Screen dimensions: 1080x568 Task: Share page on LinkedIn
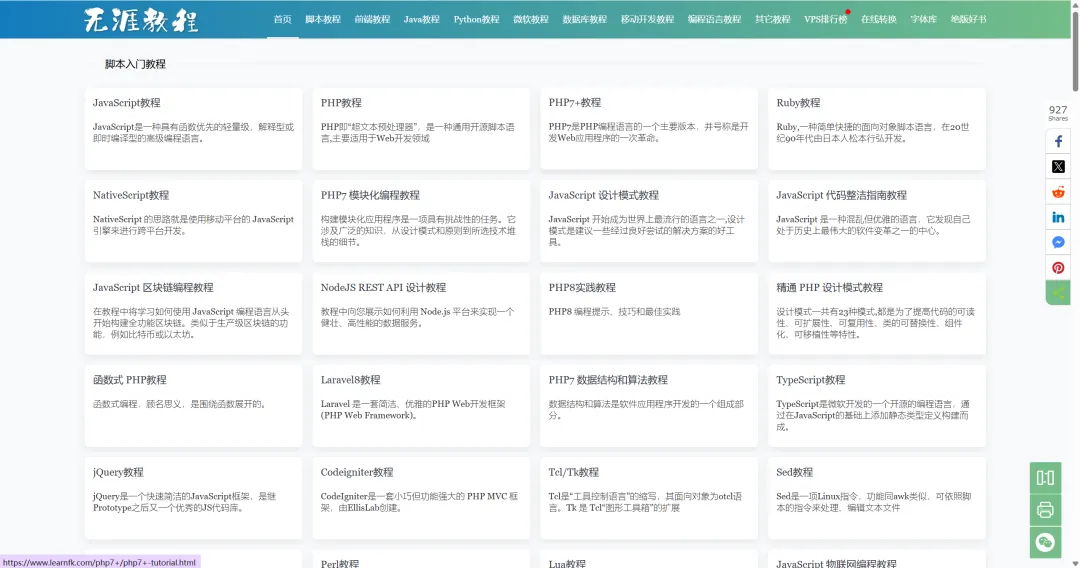(1058, 218)
